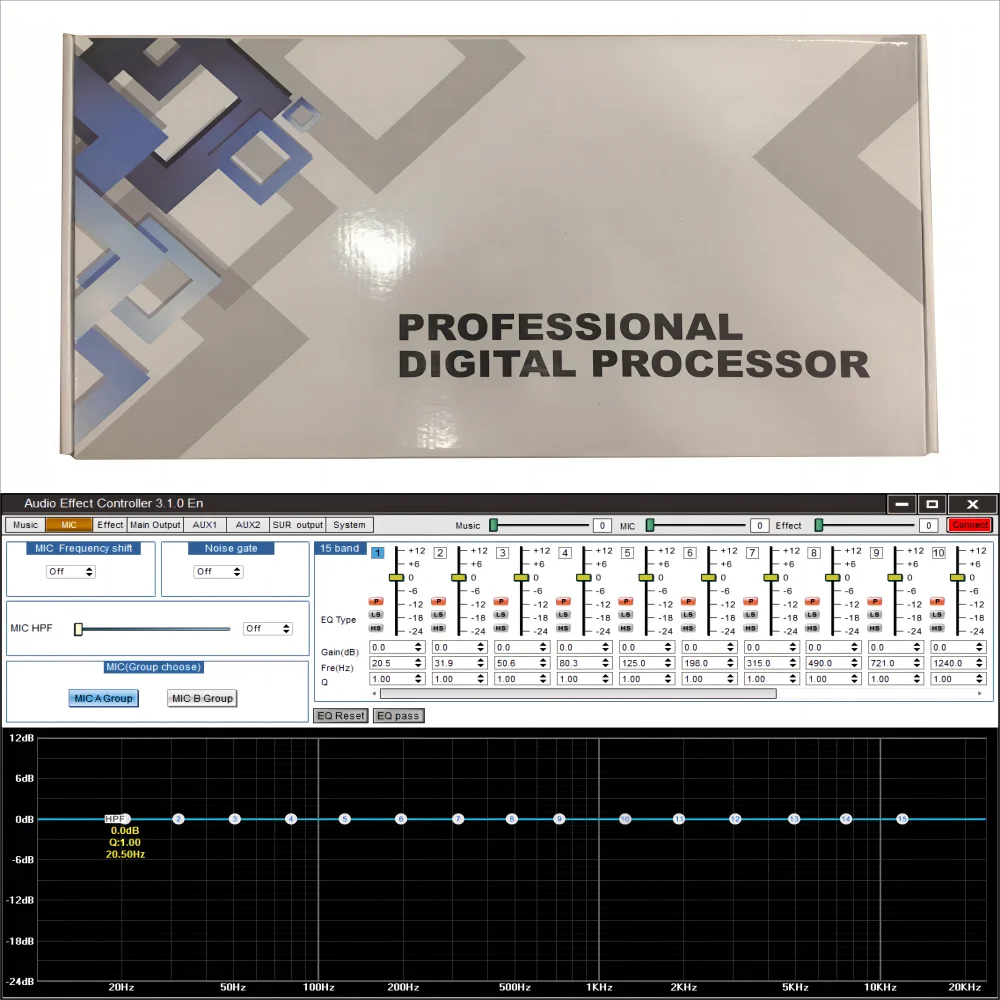Toggle EQ pass bypass
Image resolution: width=1000 pixels, height=1000 pixels.
coord(398,716)
